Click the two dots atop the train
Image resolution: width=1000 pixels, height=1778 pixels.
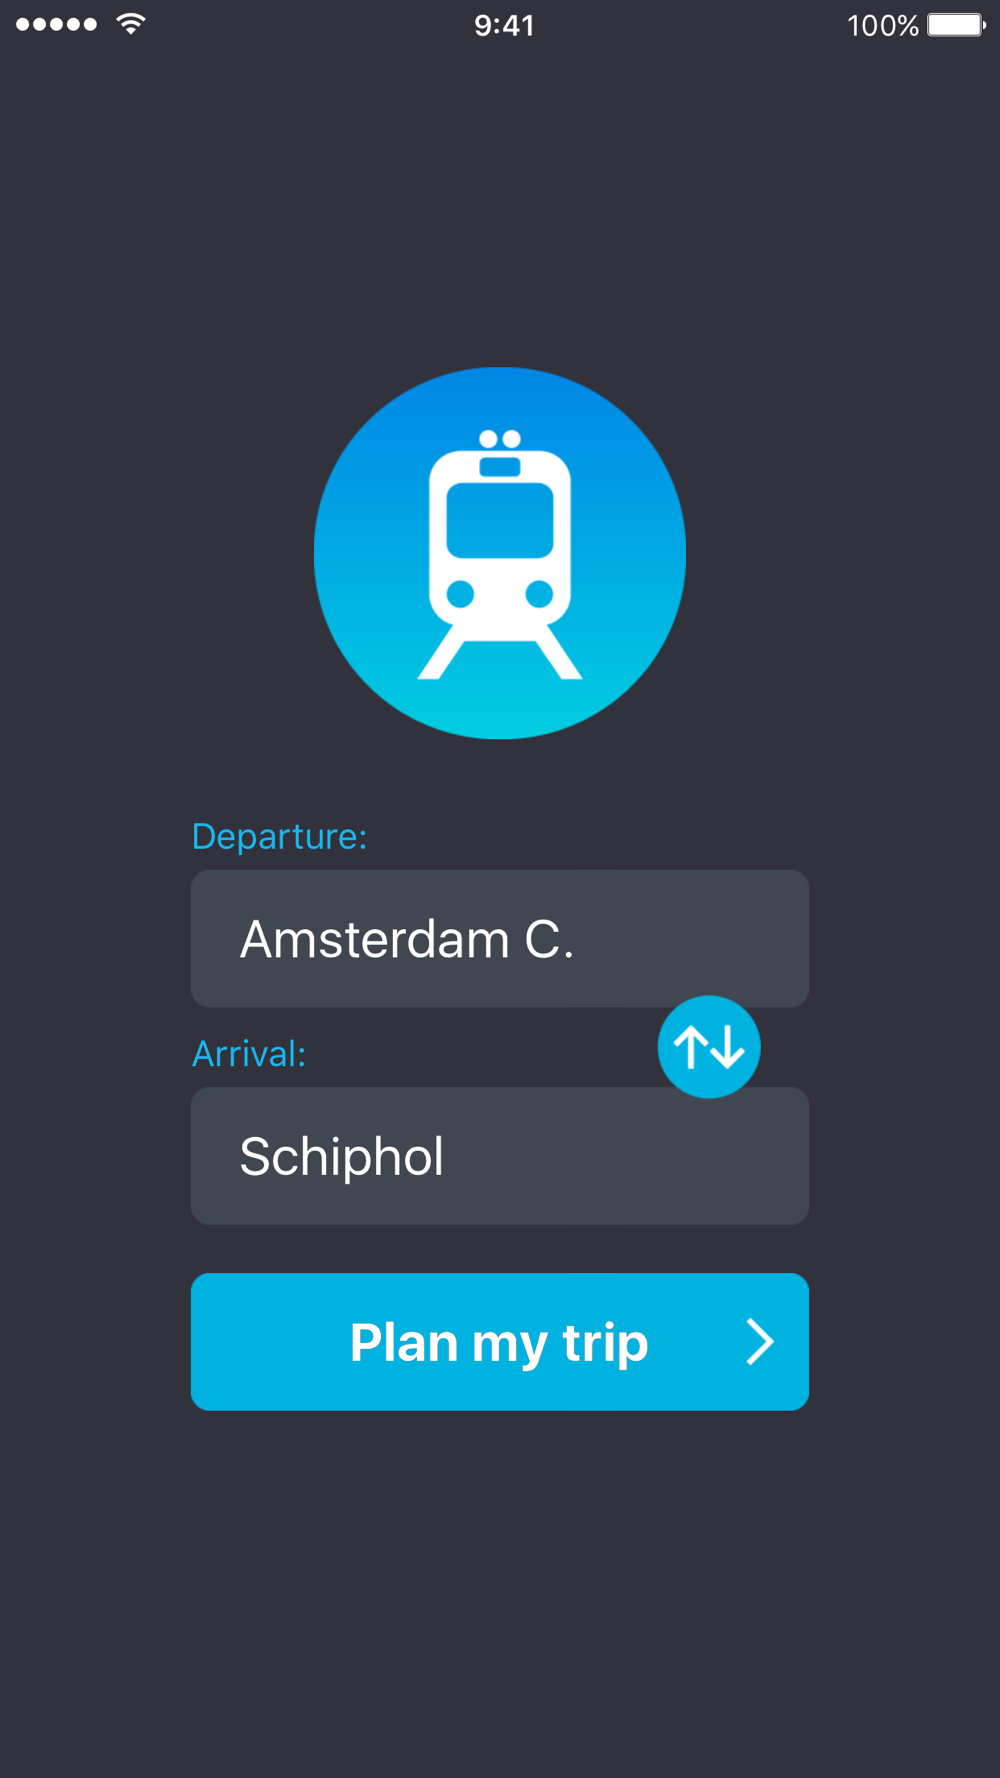click(x=500, y=439)
